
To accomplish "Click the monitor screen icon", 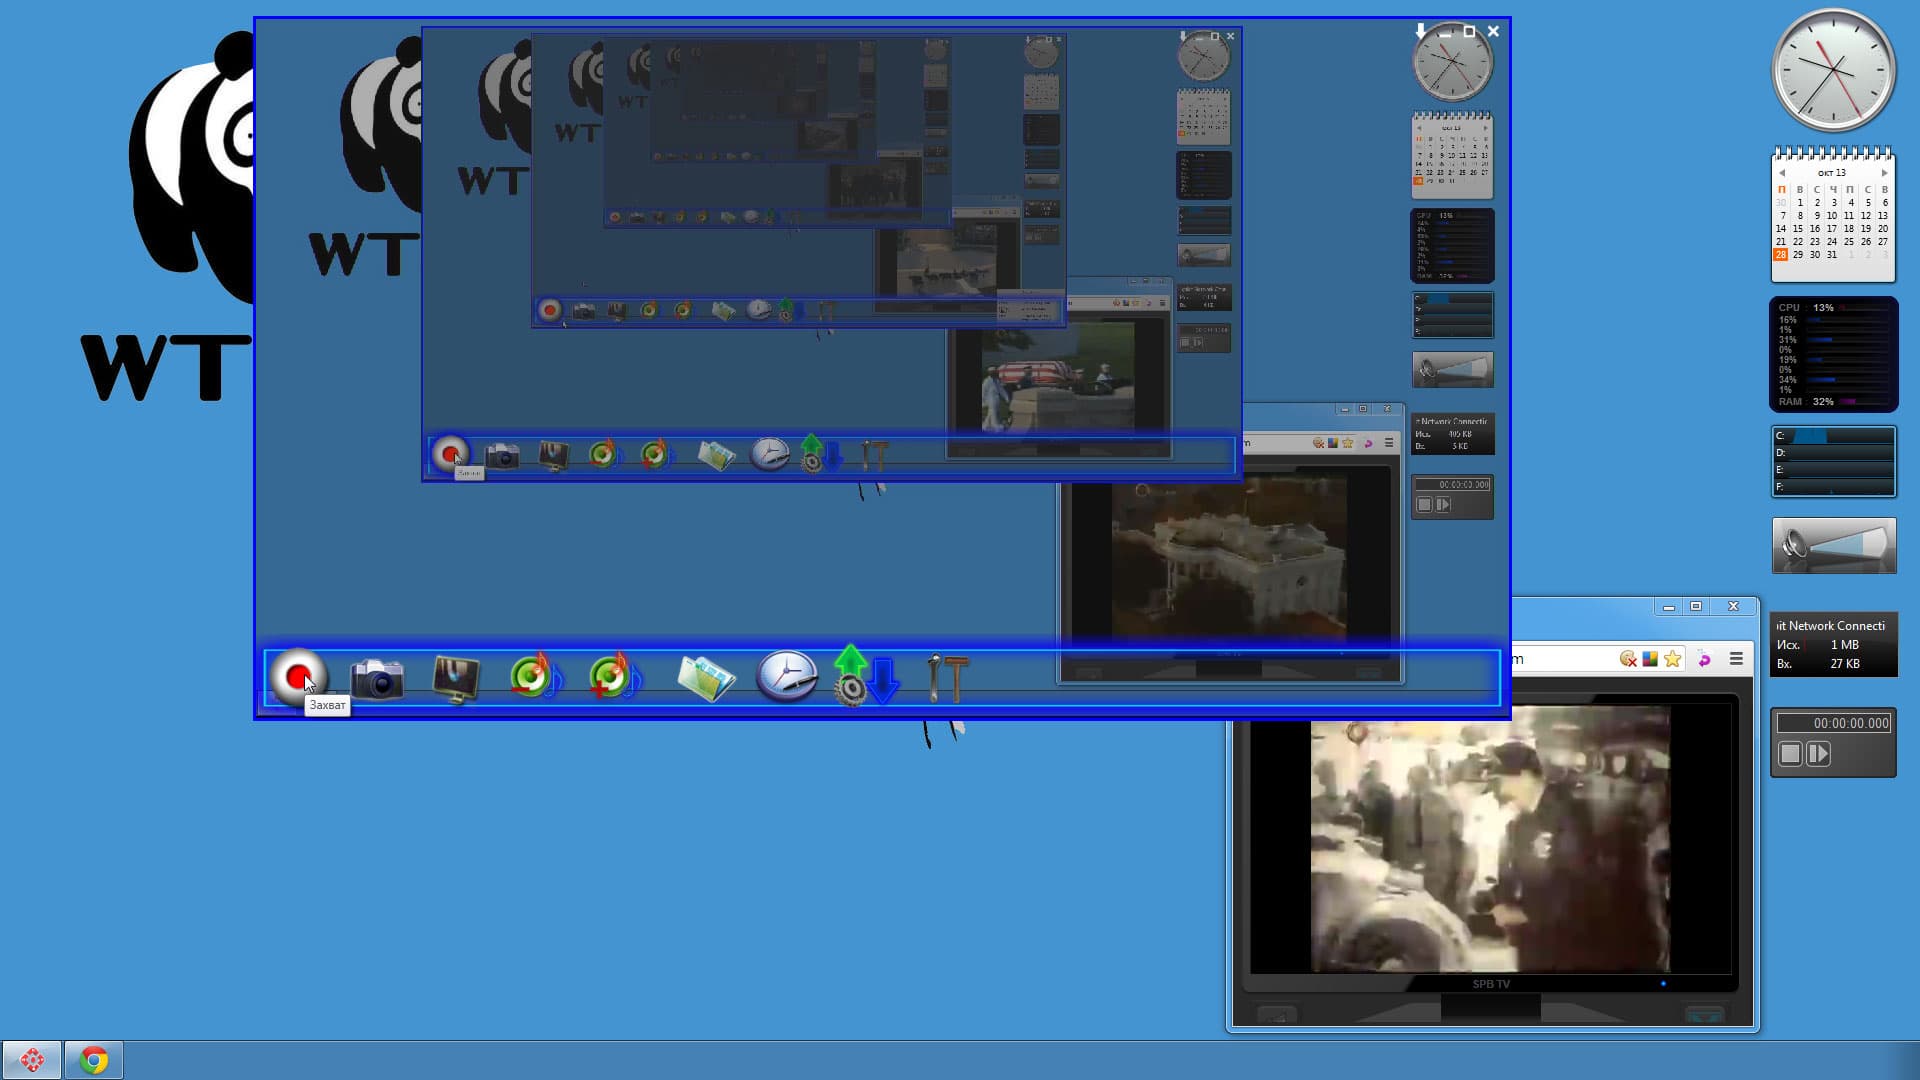I will [456, 678].
